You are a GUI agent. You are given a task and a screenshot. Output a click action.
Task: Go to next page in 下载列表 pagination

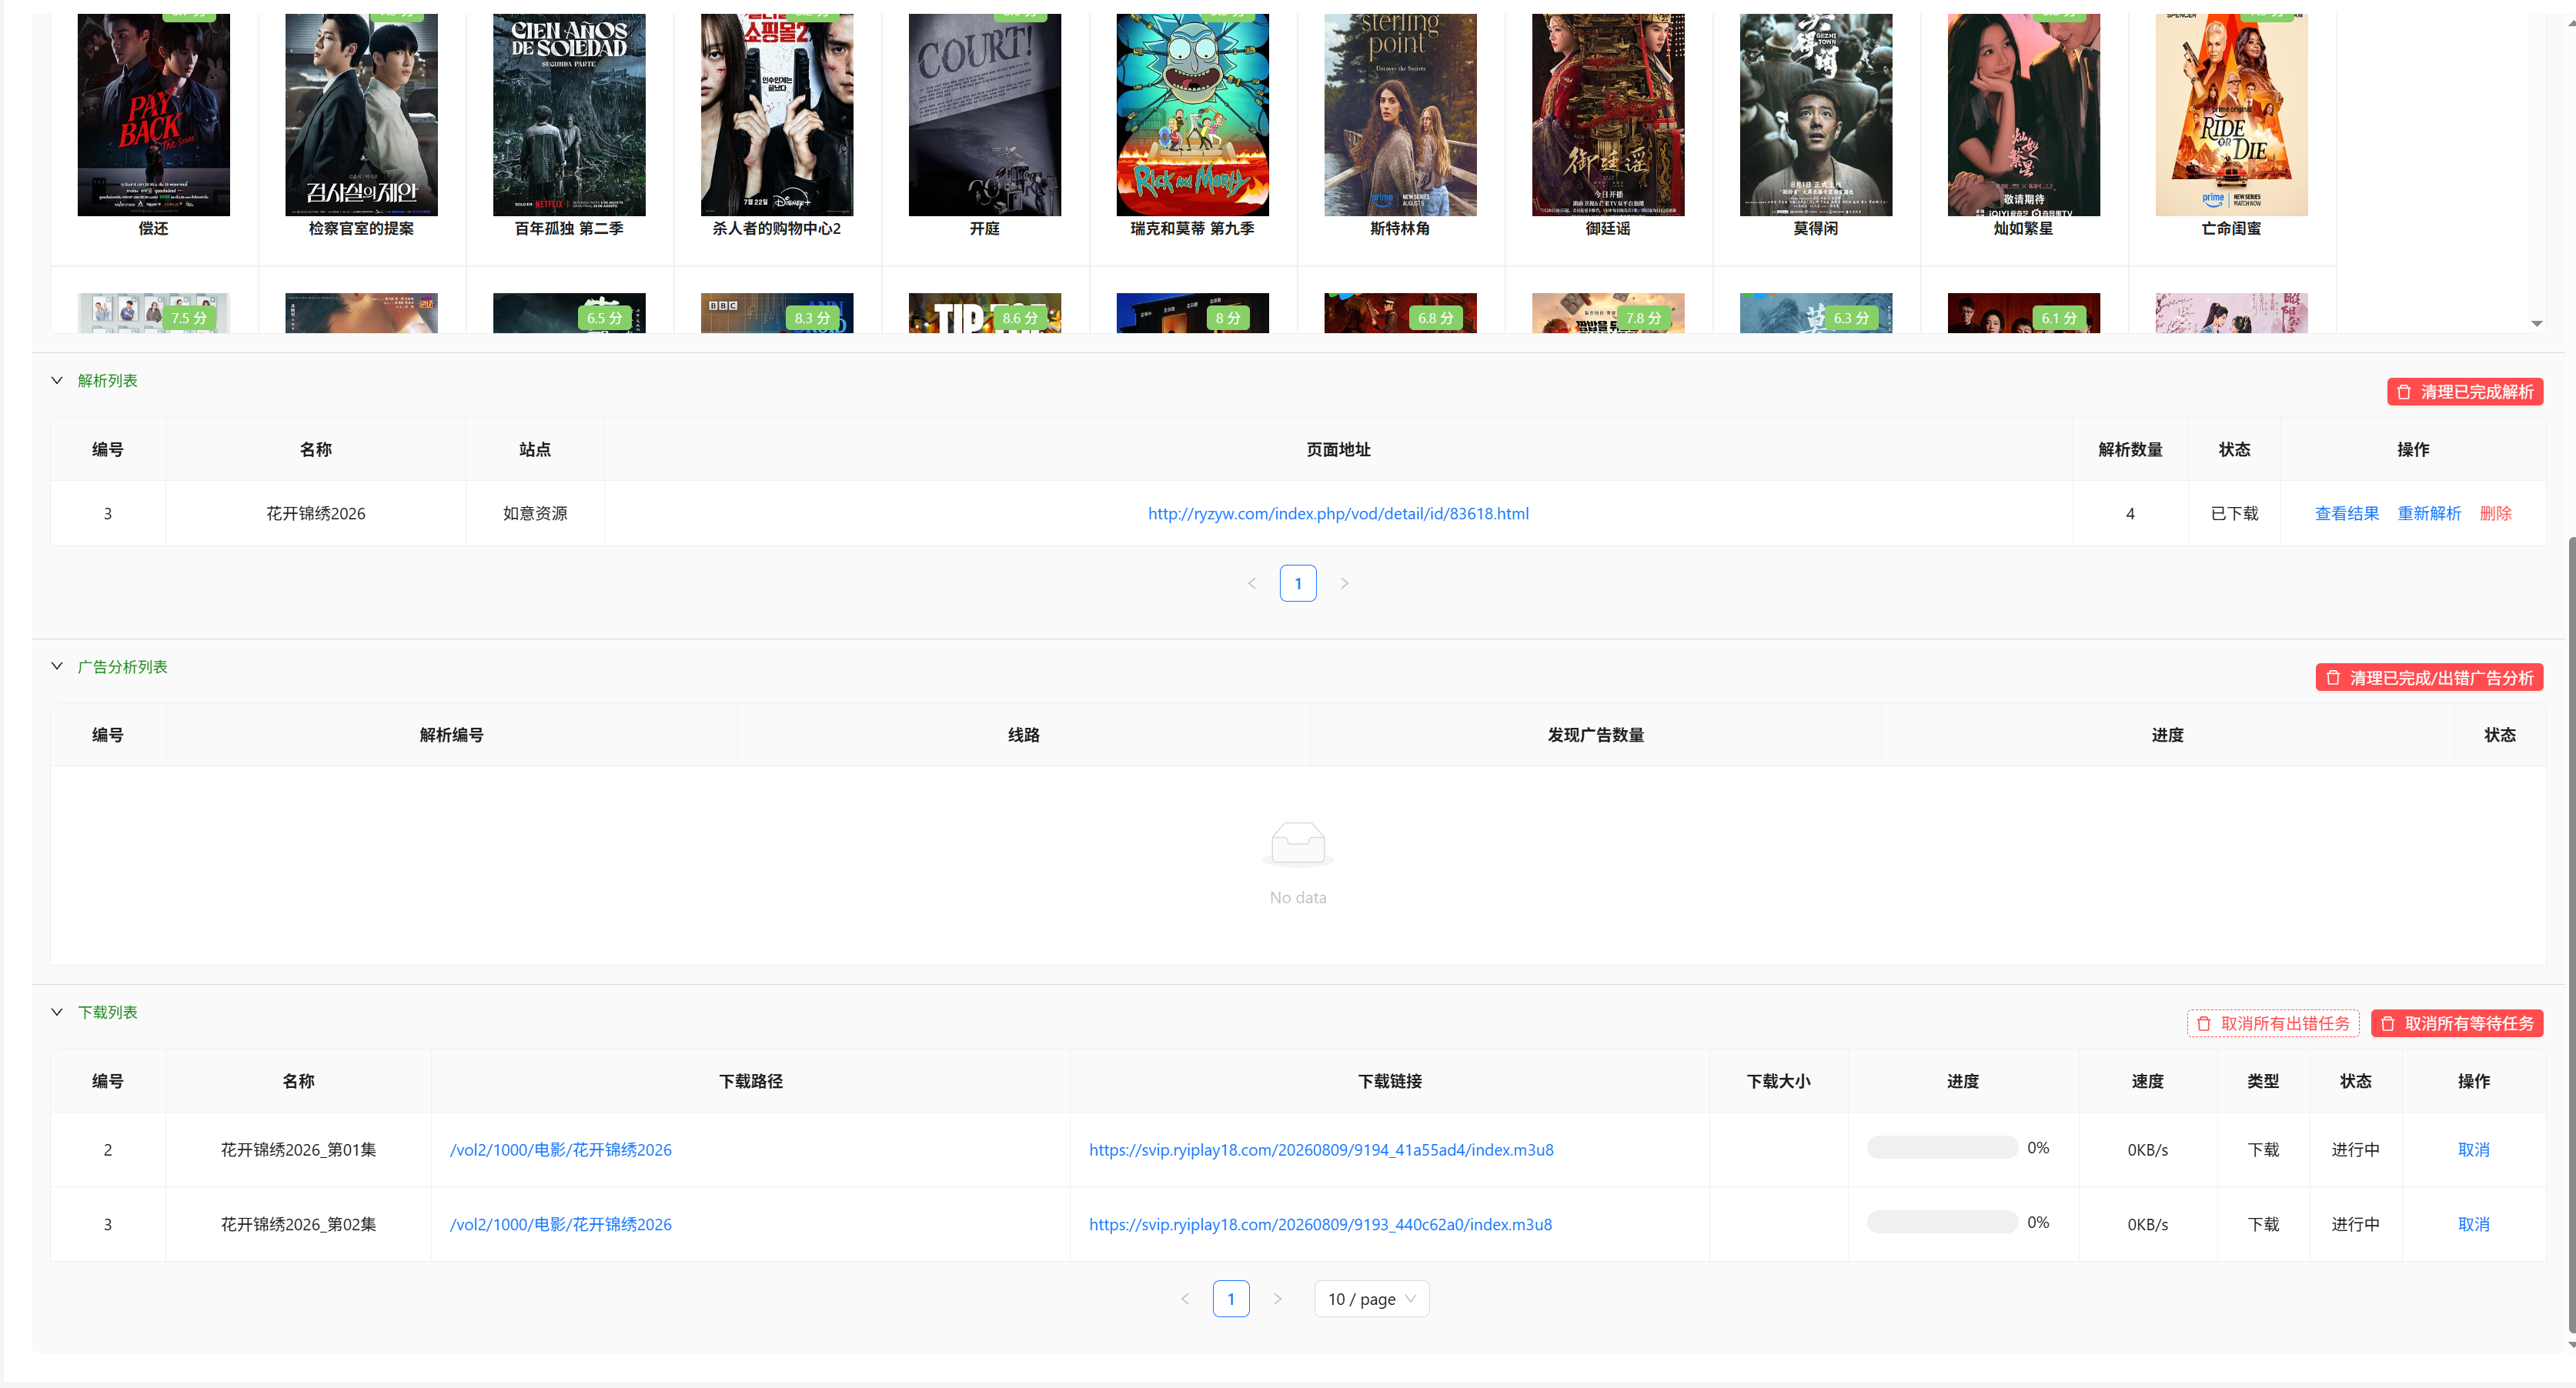[1277, 1299]
